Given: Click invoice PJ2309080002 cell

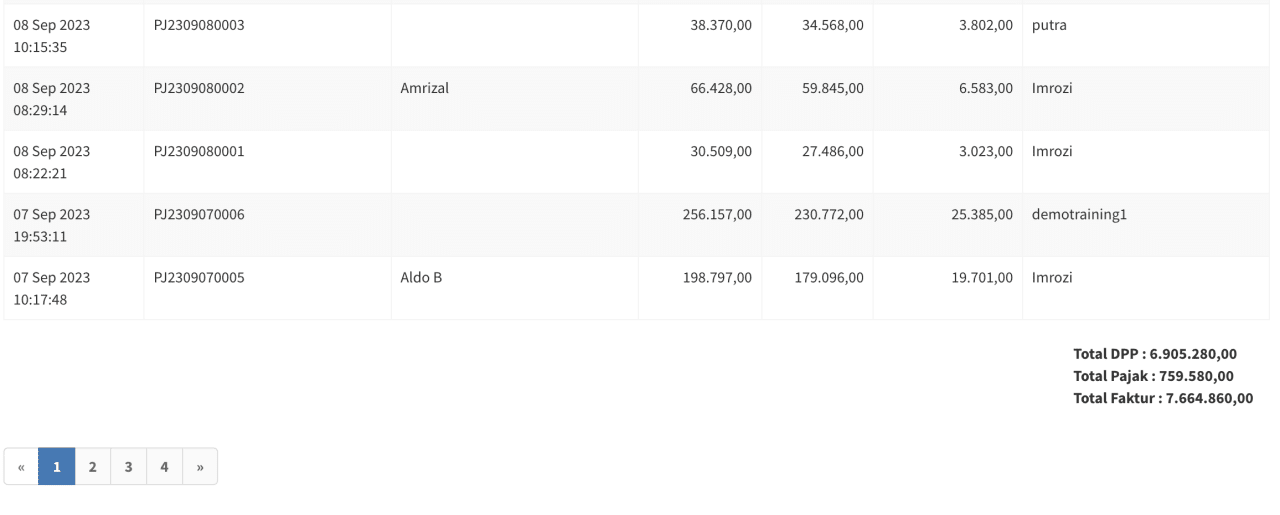Looking at the screenshot, I should [x=199, y=88].
